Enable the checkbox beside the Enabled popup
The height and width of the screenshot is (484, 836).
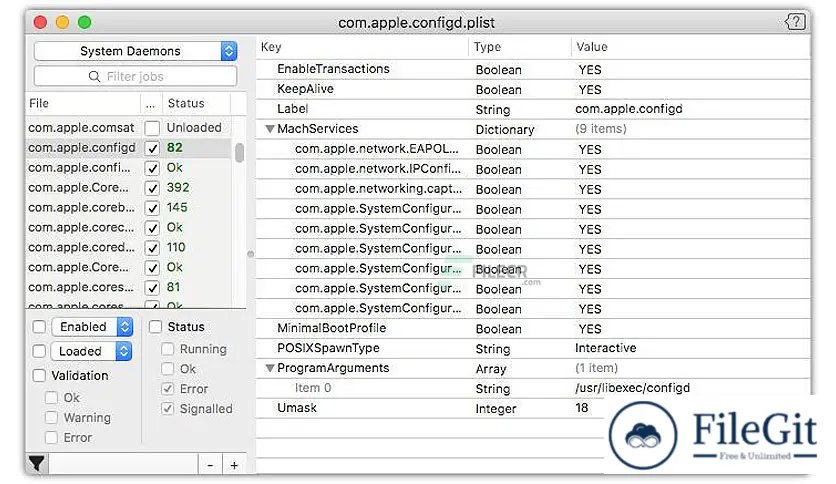click(39, 327)
